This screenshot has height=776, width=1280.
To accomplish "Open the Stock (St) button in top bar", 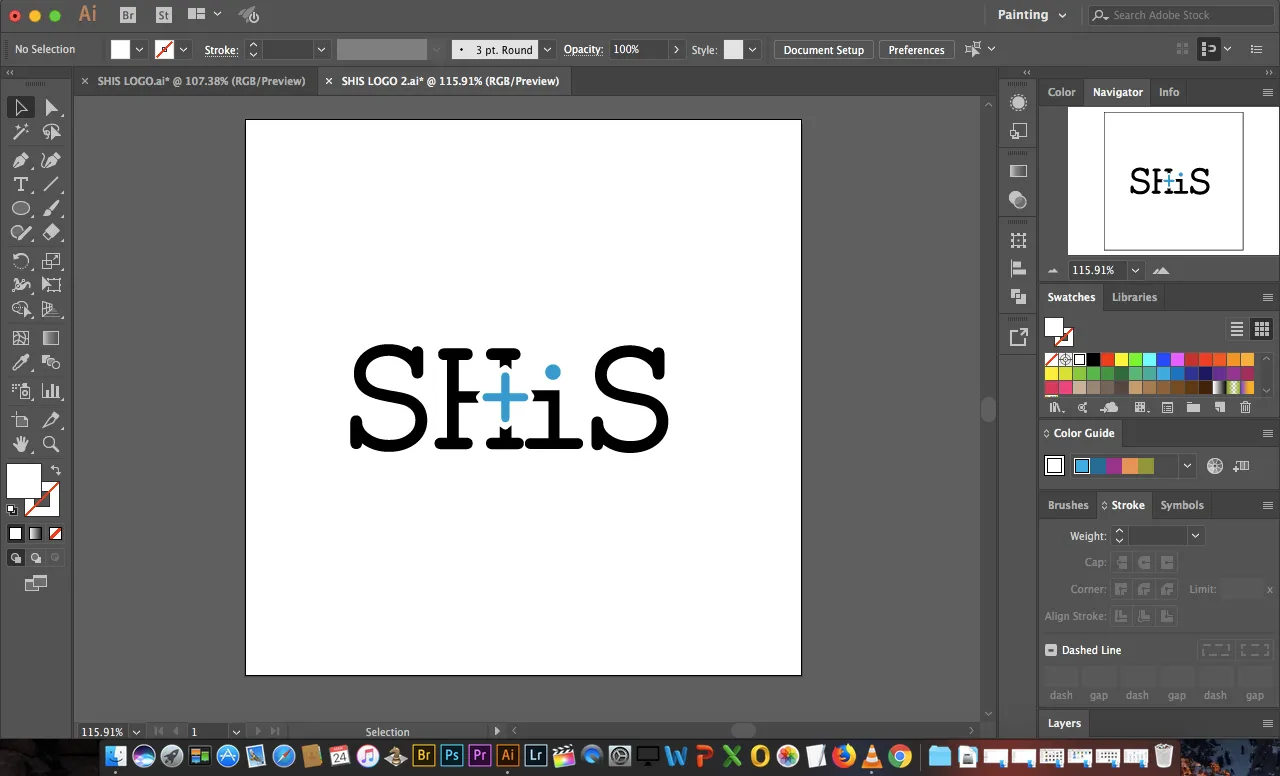I will pyautogui.click(x=164, y=15).
